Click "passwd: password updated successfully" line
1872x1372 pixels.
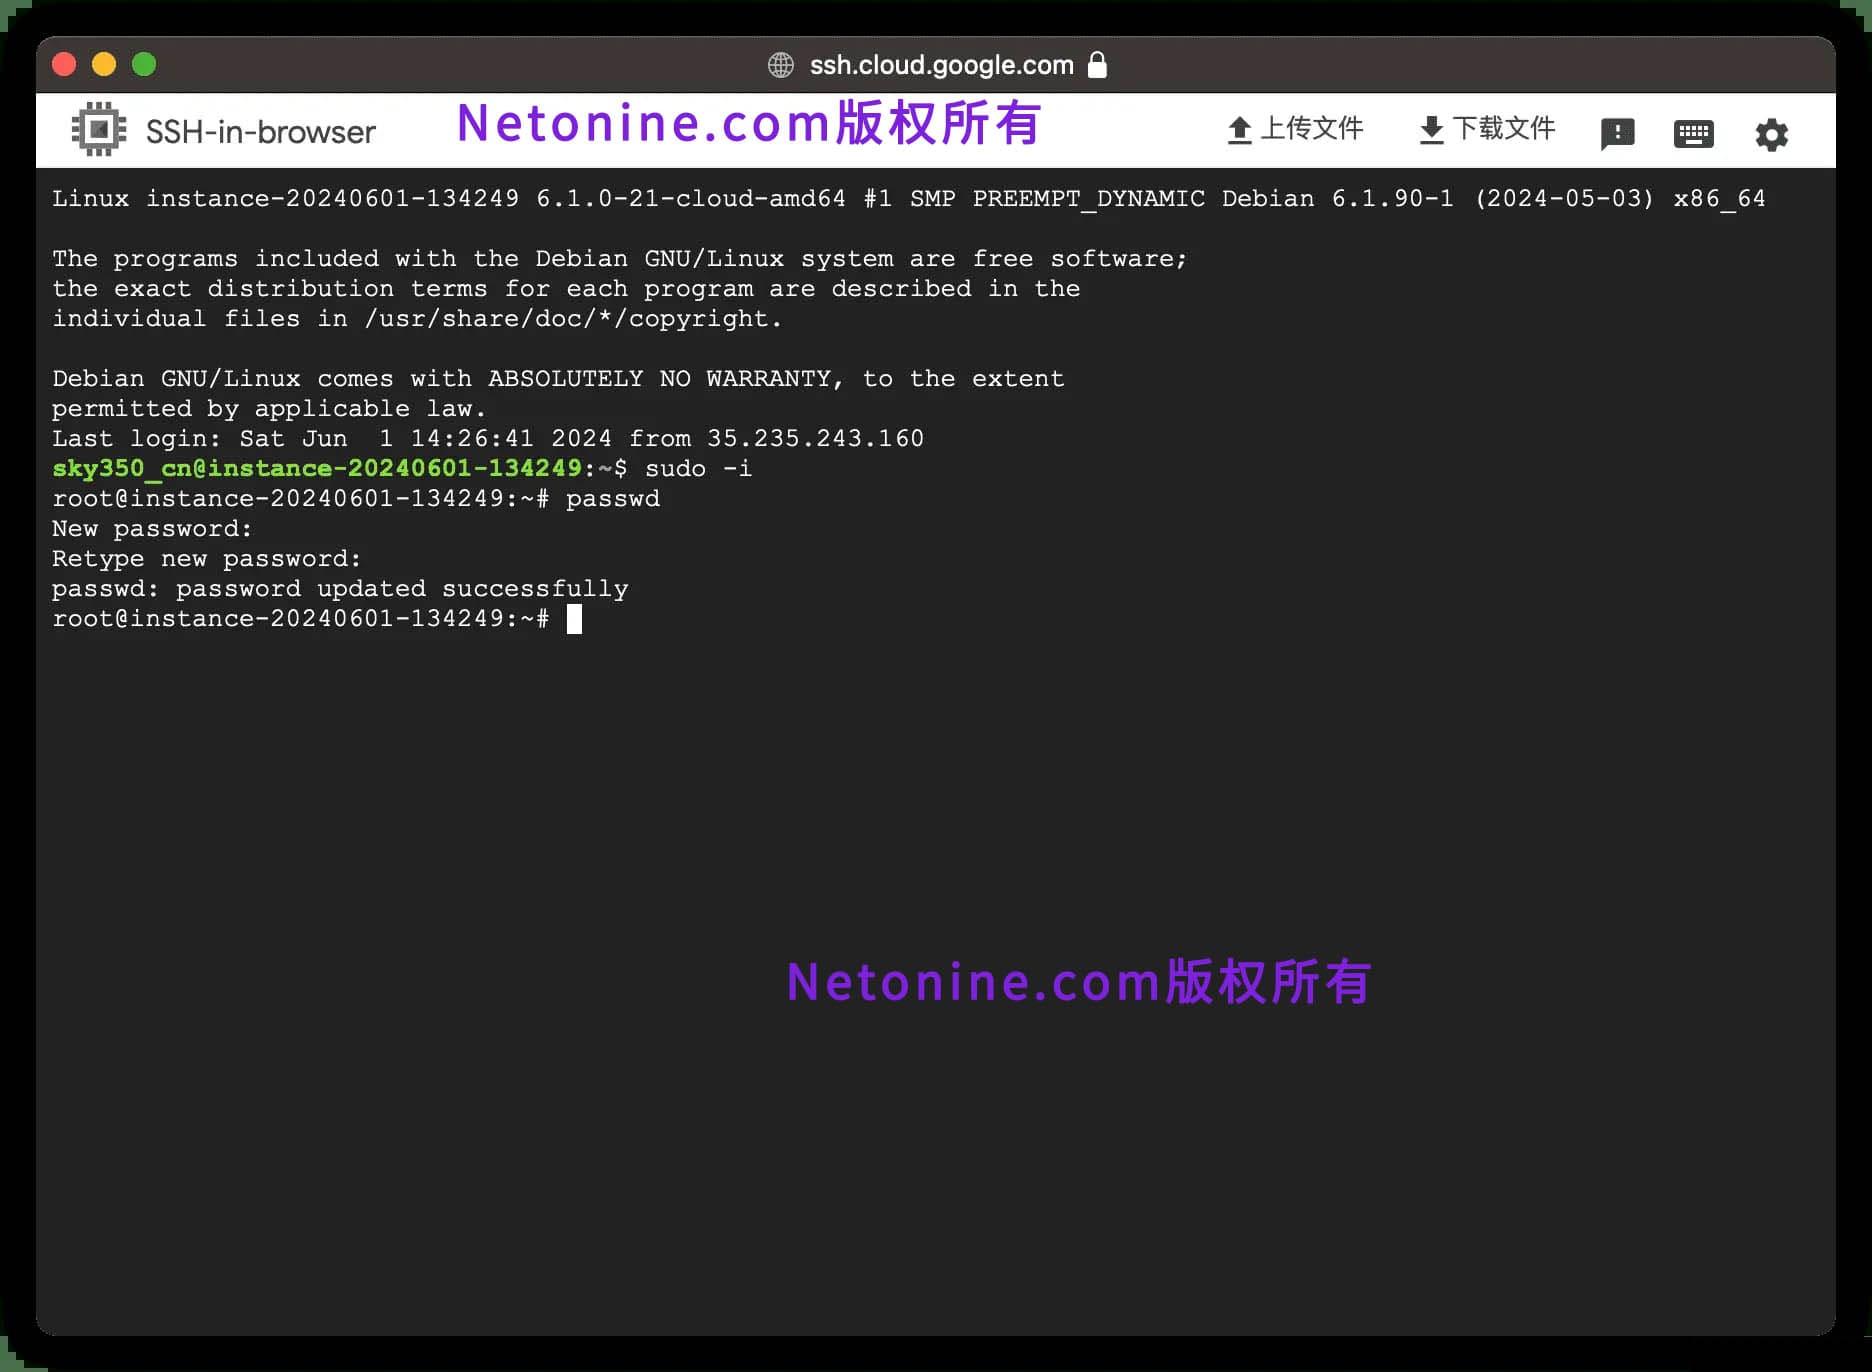click(x=340, y=589)
